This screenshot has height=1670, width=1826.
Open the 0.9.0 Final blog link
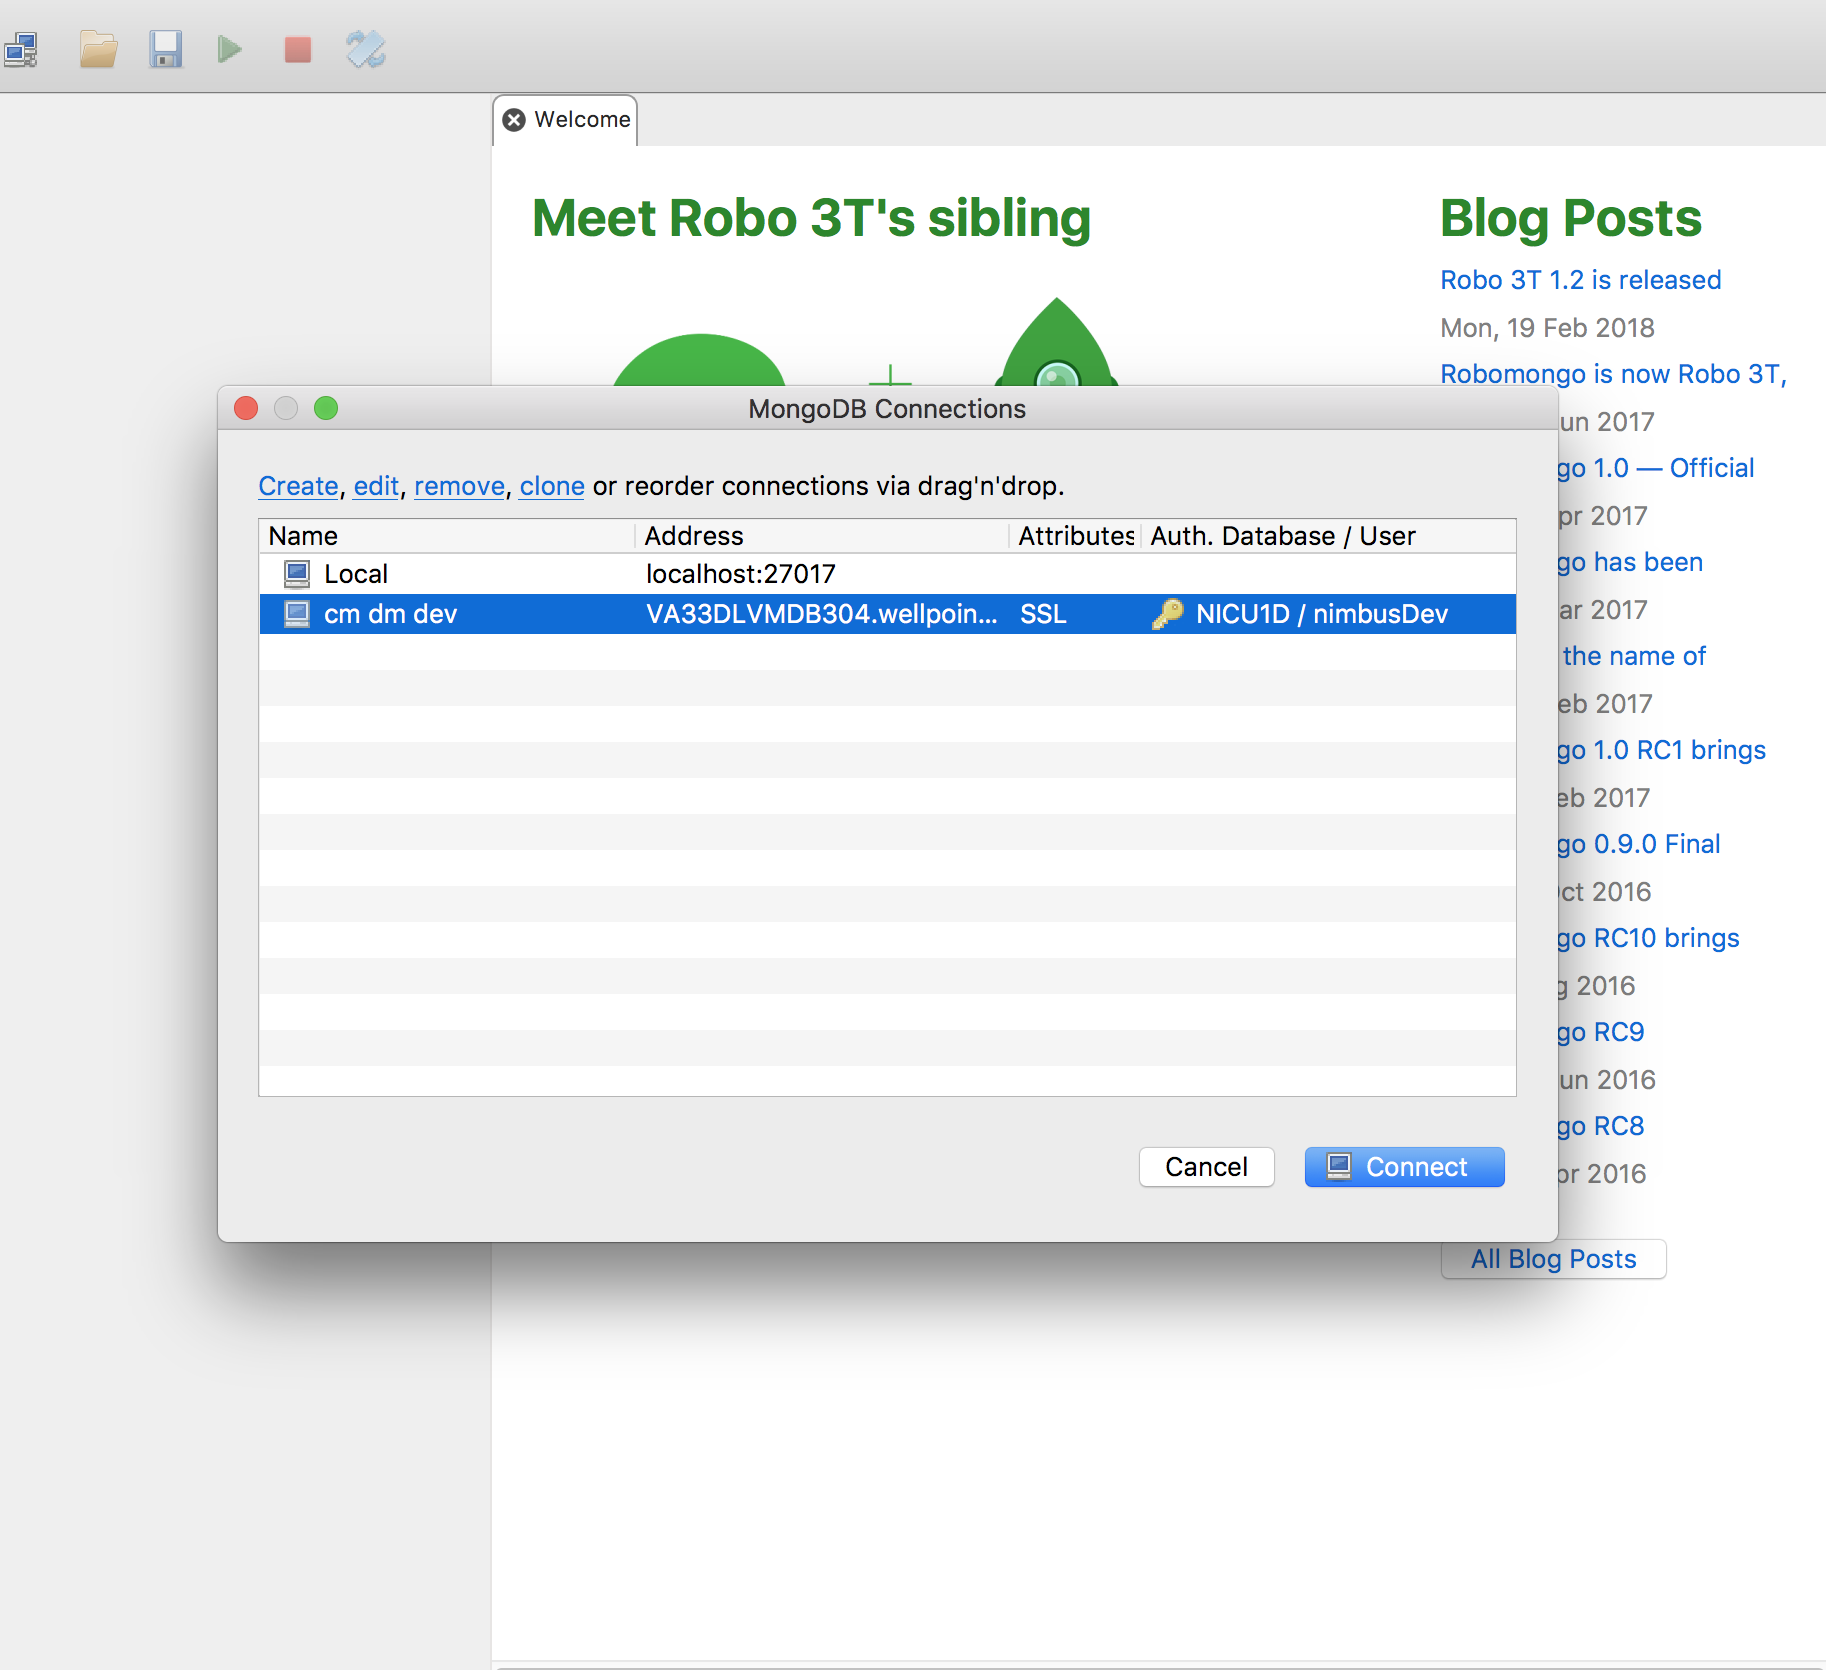[x=1639, y=844]
